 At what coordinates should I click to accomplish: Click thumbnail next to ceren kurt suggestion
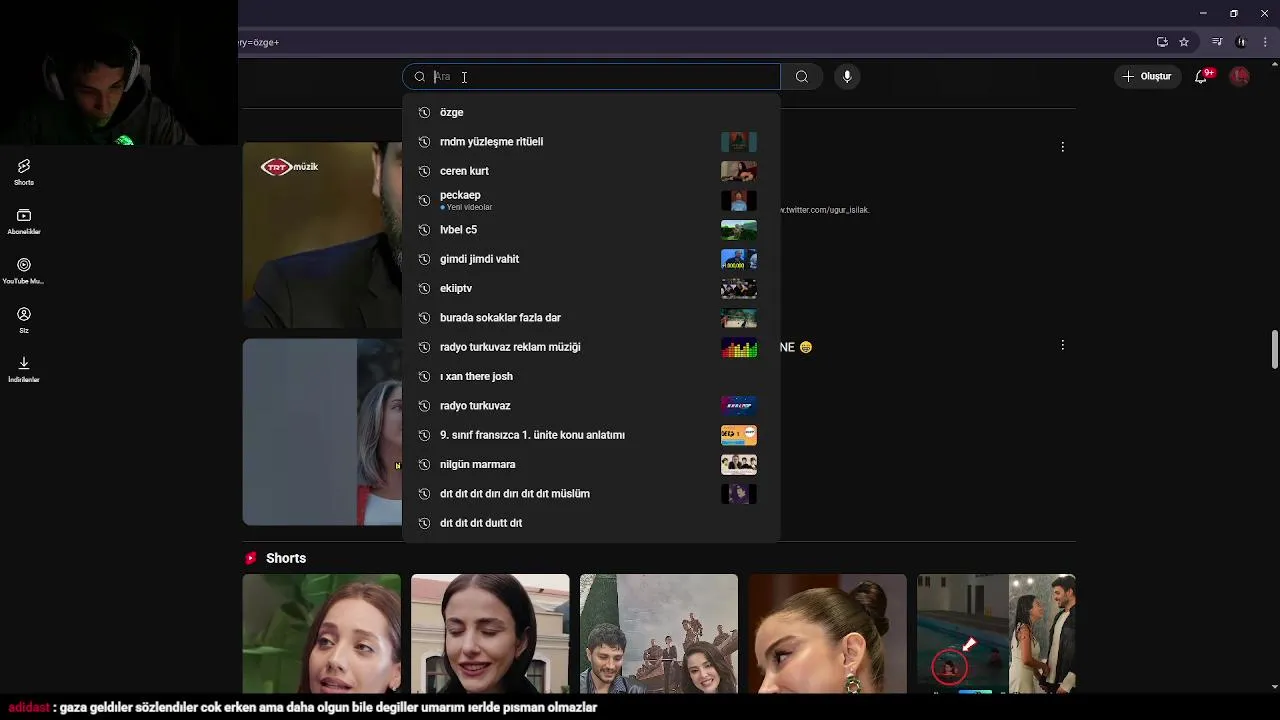[x=739, y=171]
